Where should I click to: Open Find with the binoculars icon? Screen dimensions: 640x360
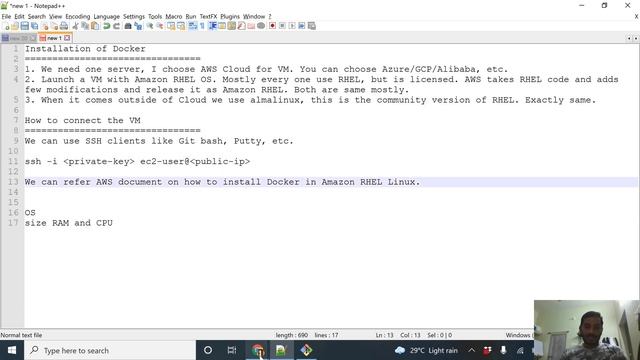pyautogui.click(x=128, y=26)
